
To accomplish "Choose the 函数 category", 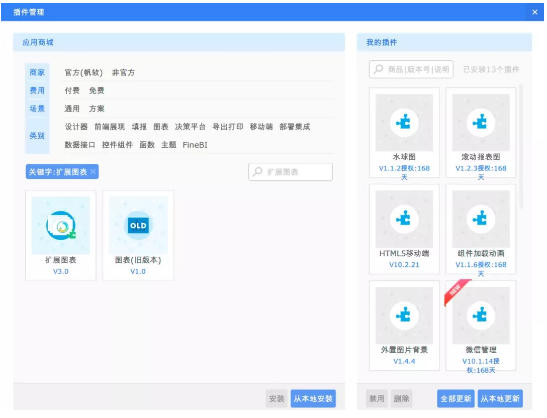I will click(147, 145).
